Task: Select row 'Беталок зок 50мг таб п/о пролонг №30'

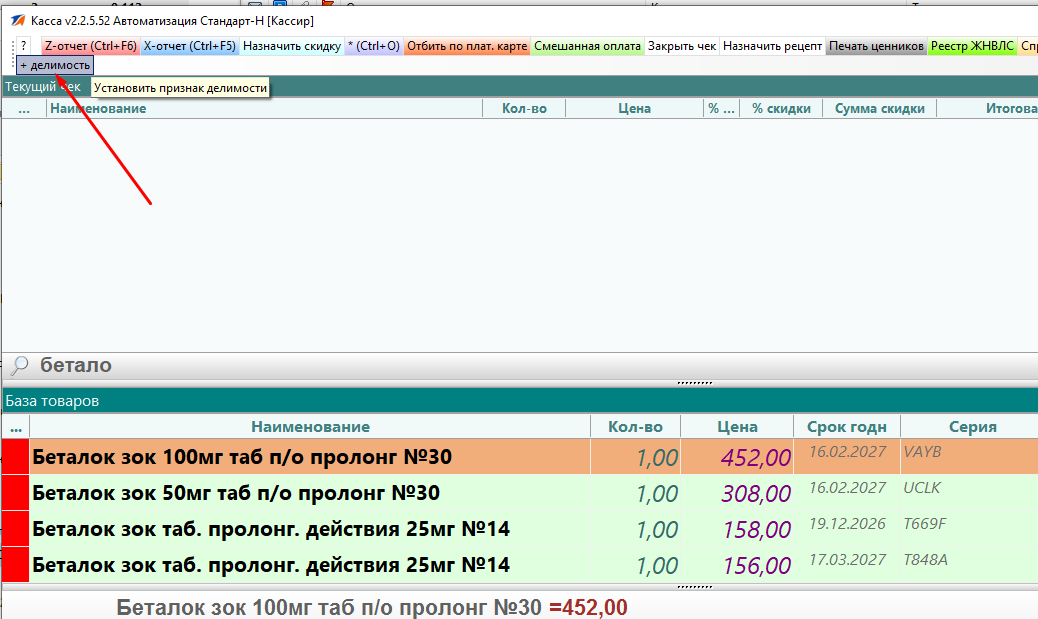Action: pos(520,493)
